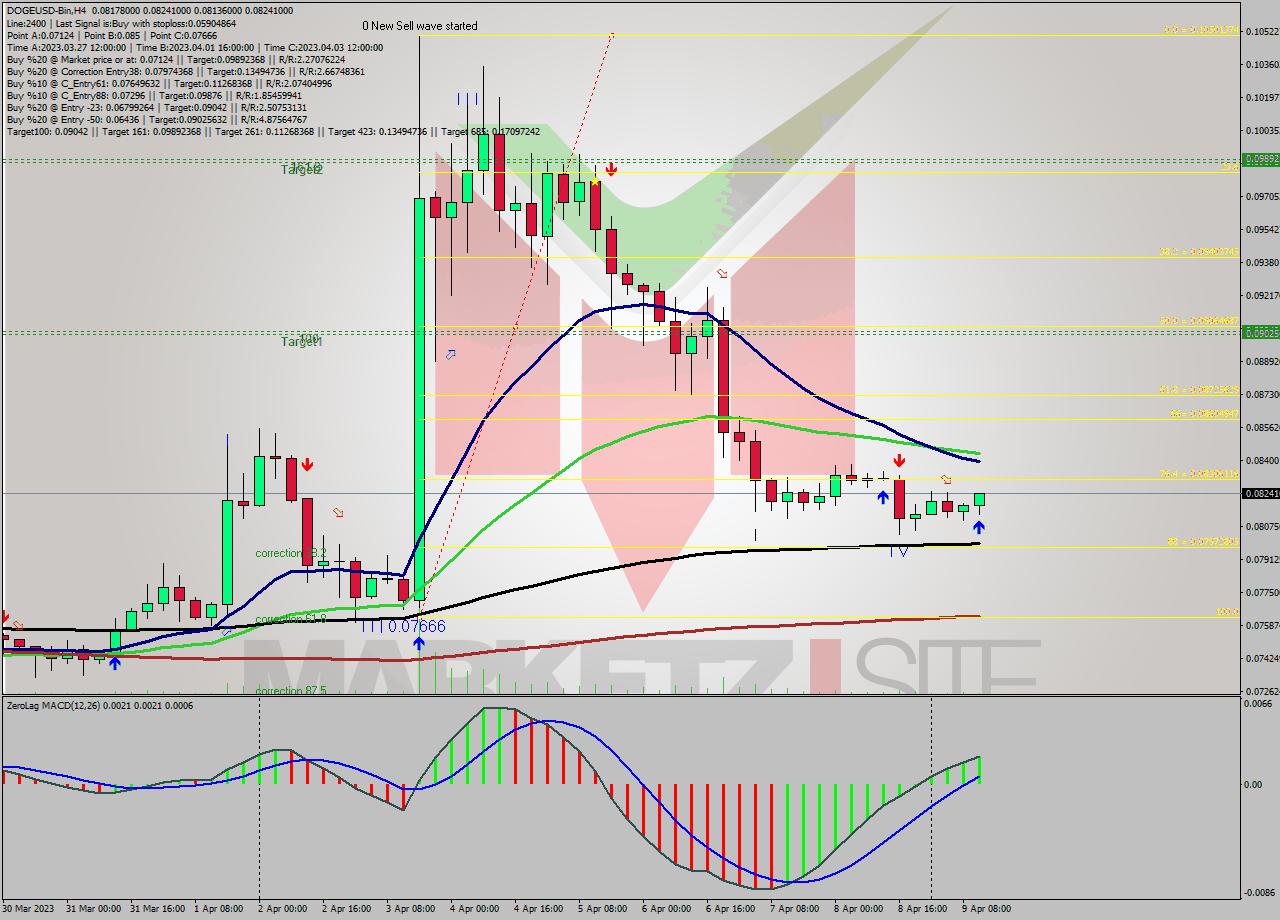Click the 0.09705 price axis value
Image resolution: width=1280 pixels, height=920 pixels.
click(x=1262, y=197)
